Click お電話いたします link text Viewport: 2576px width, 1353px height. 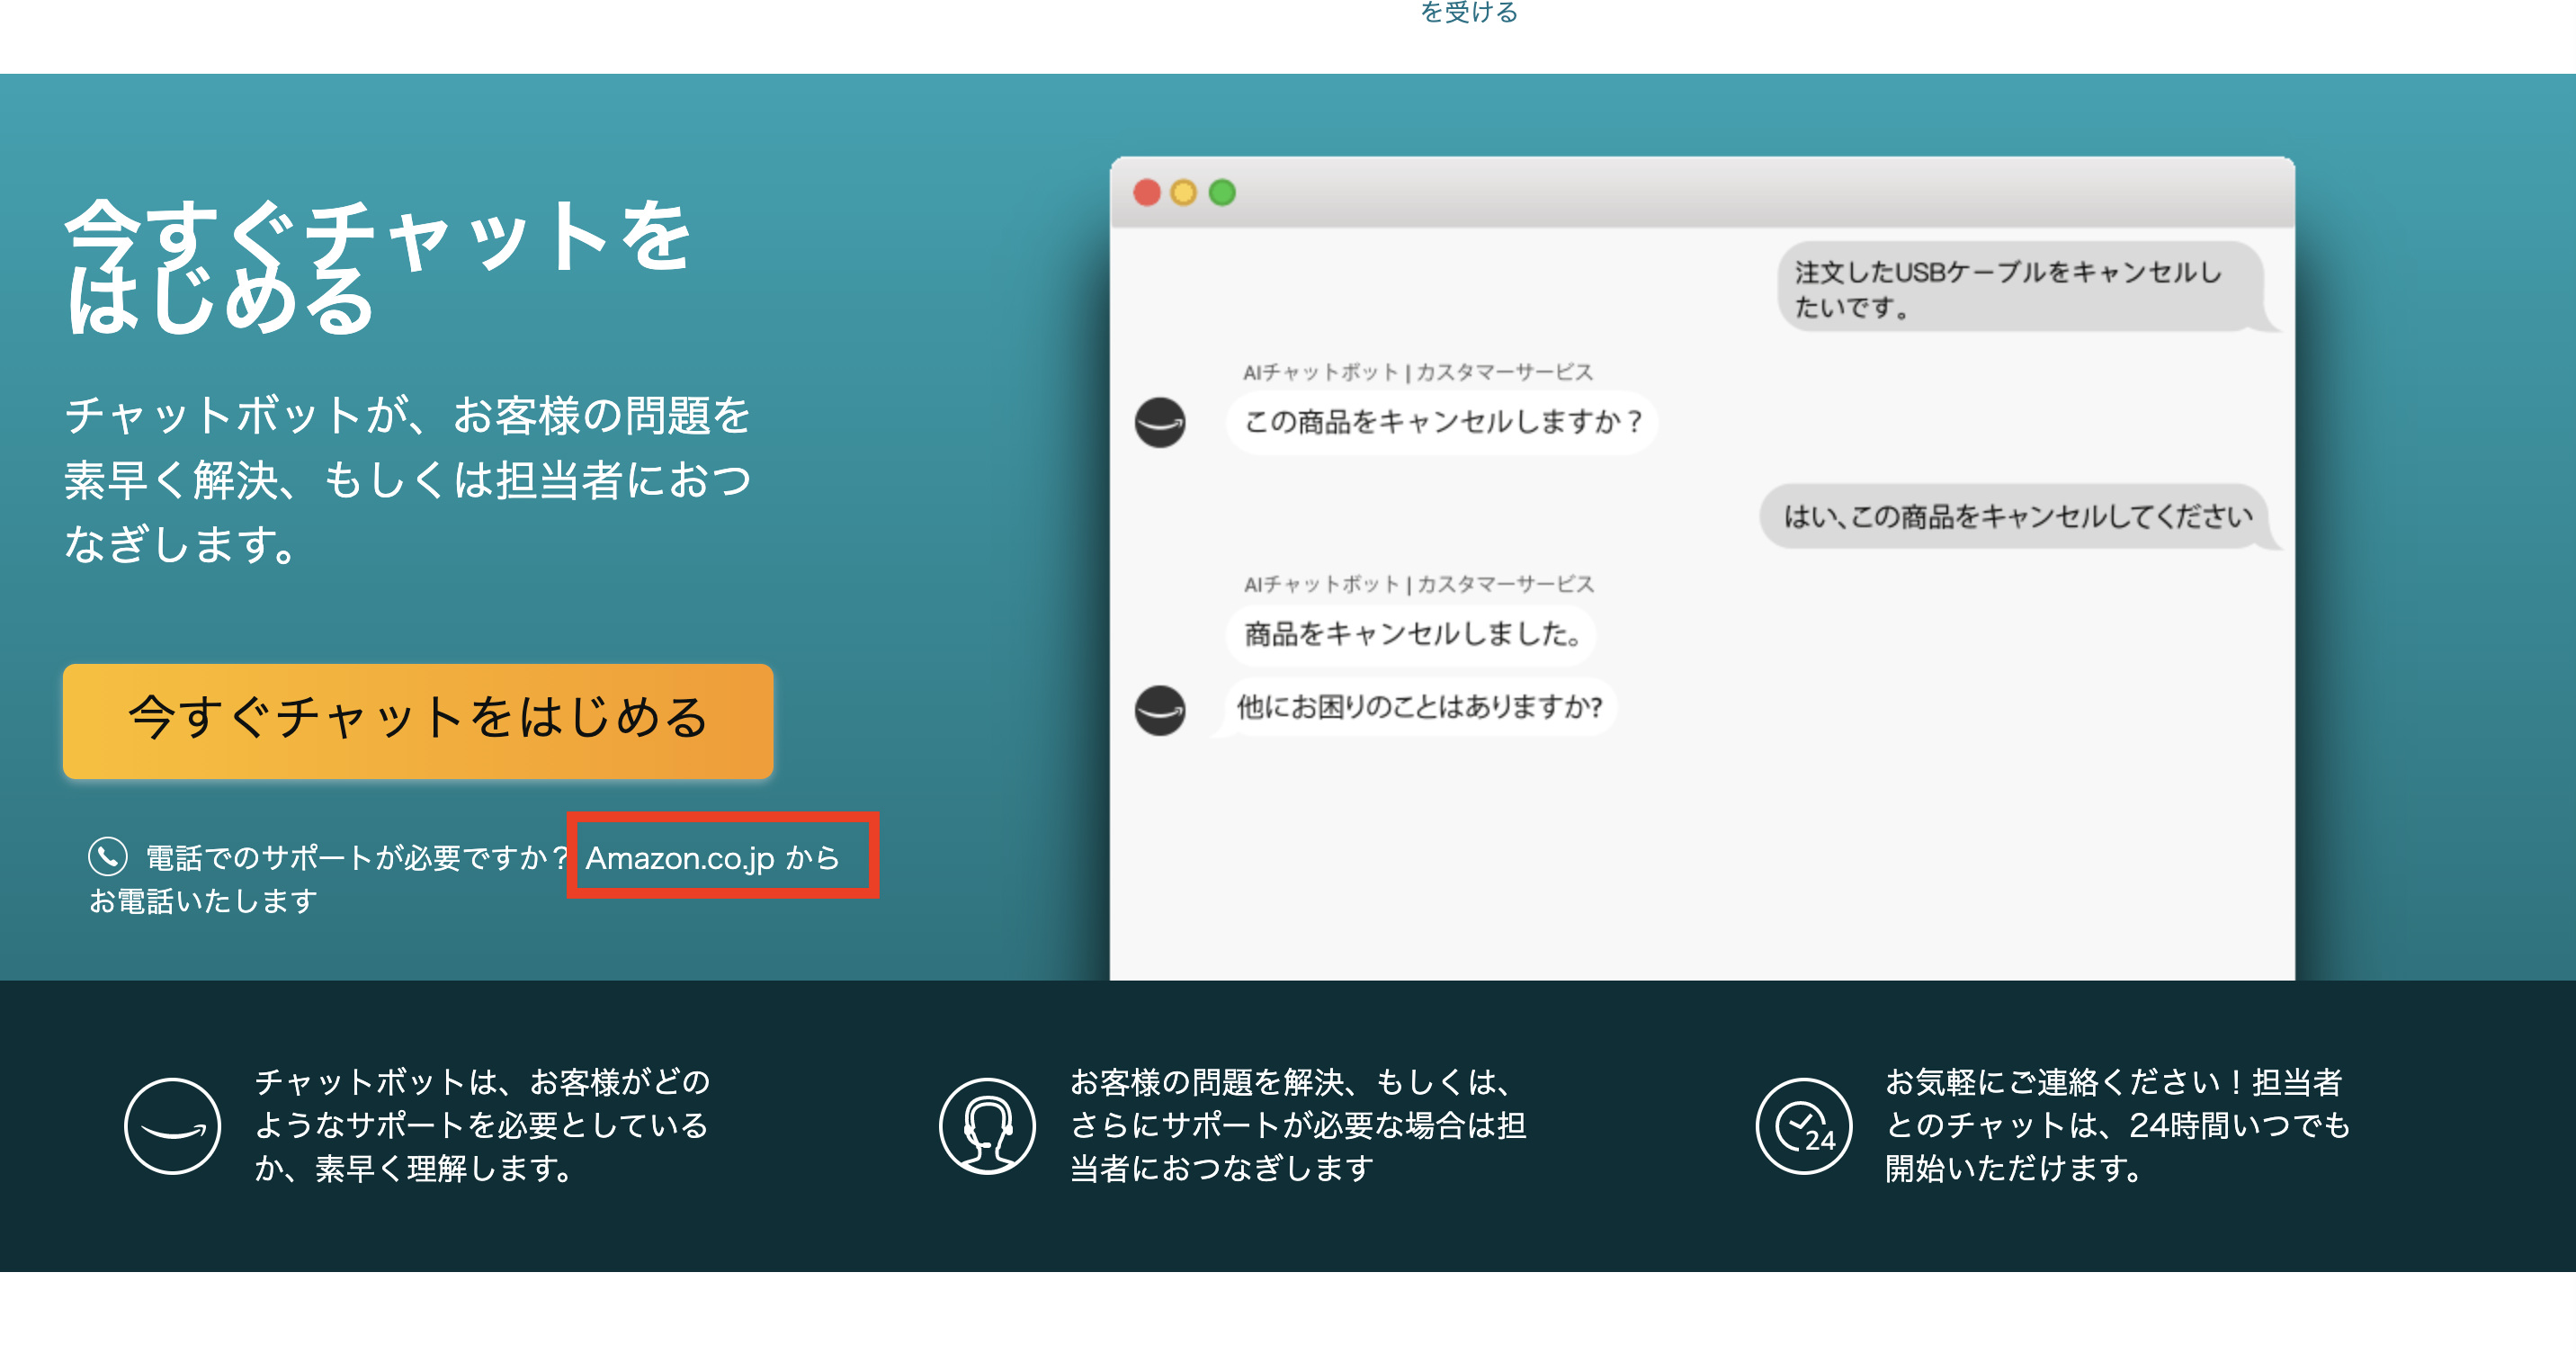click(203, 901)
